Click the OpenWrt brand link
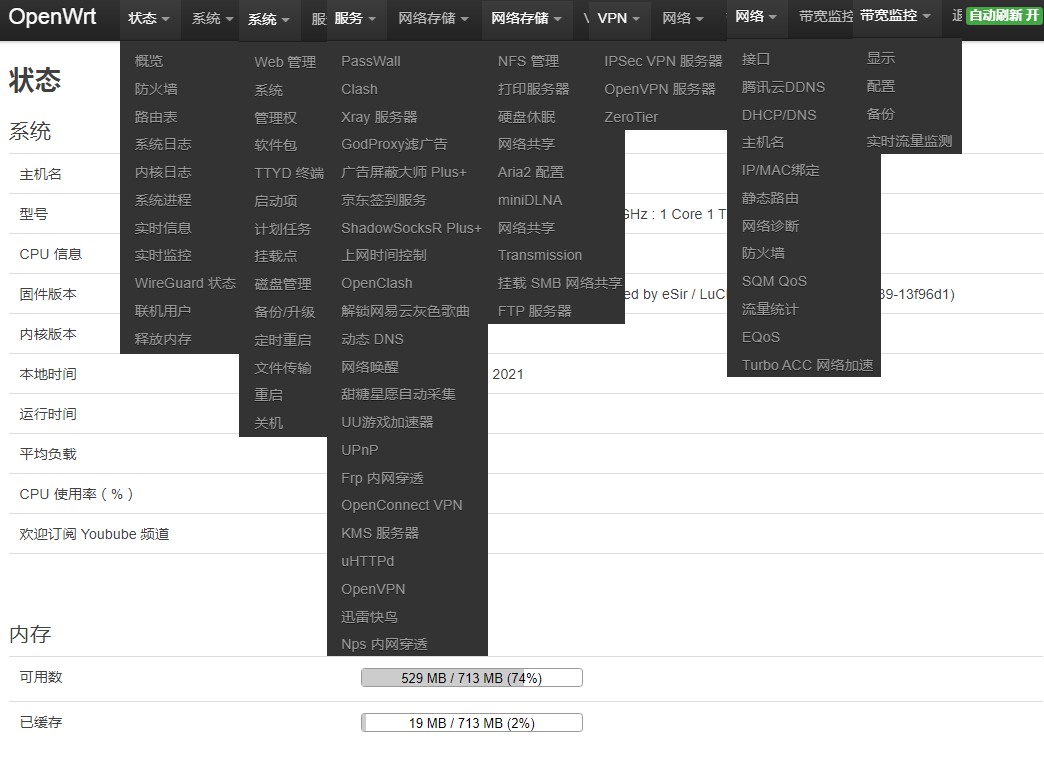Image resolution: width=1044 pixels, height=770 pixels. [x=53, y=17]
